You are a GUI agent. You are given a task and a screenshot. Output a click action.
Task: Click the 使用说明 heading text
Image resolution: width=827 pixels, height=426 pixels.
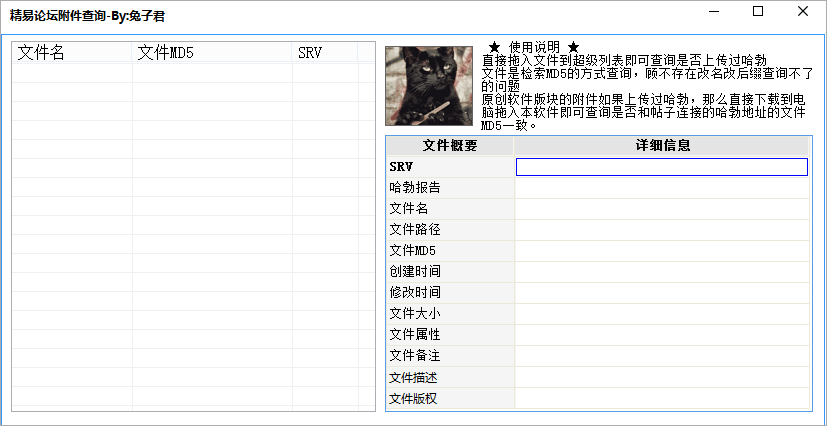click(x=534, y=47)
